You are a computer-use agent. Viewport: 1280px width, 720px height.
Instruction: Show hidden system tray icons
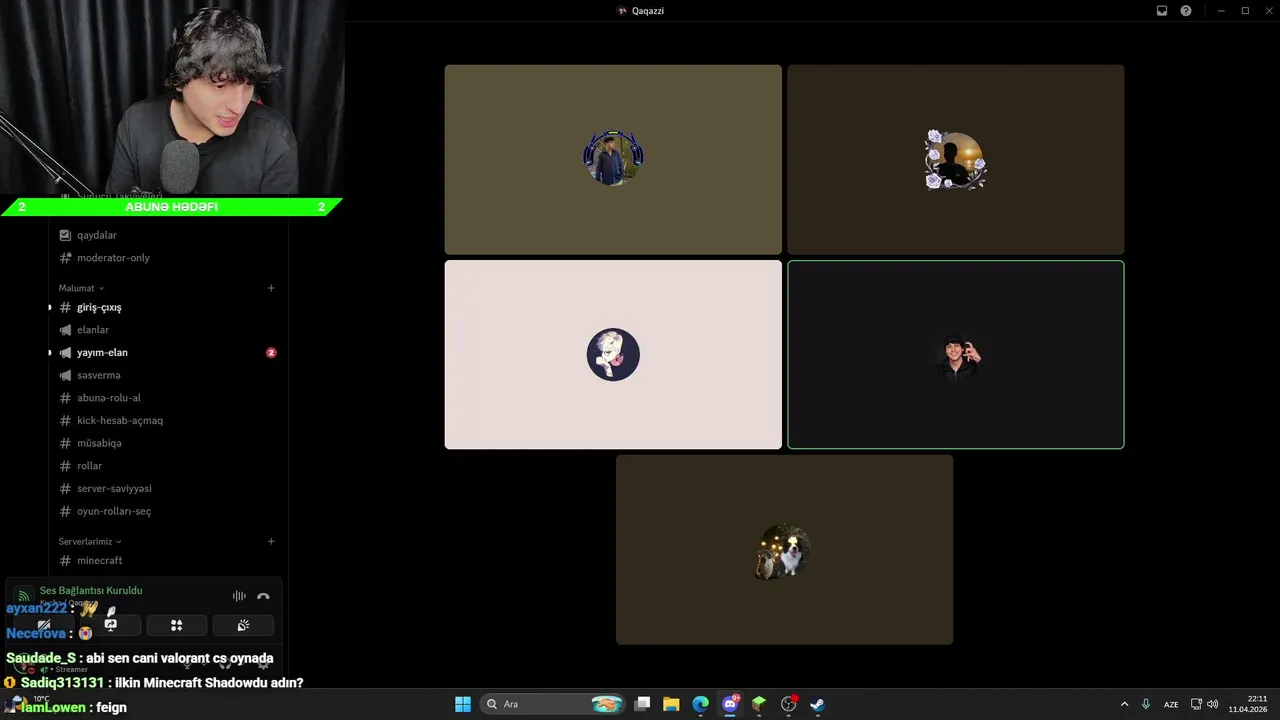(x=1124, y=704)
